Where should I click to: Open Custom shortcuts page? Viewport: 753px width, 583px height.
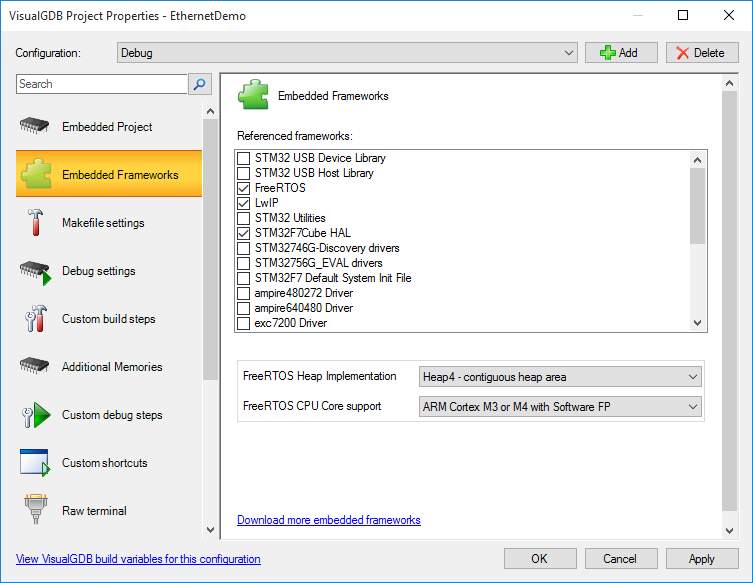(x=109, y=462)
